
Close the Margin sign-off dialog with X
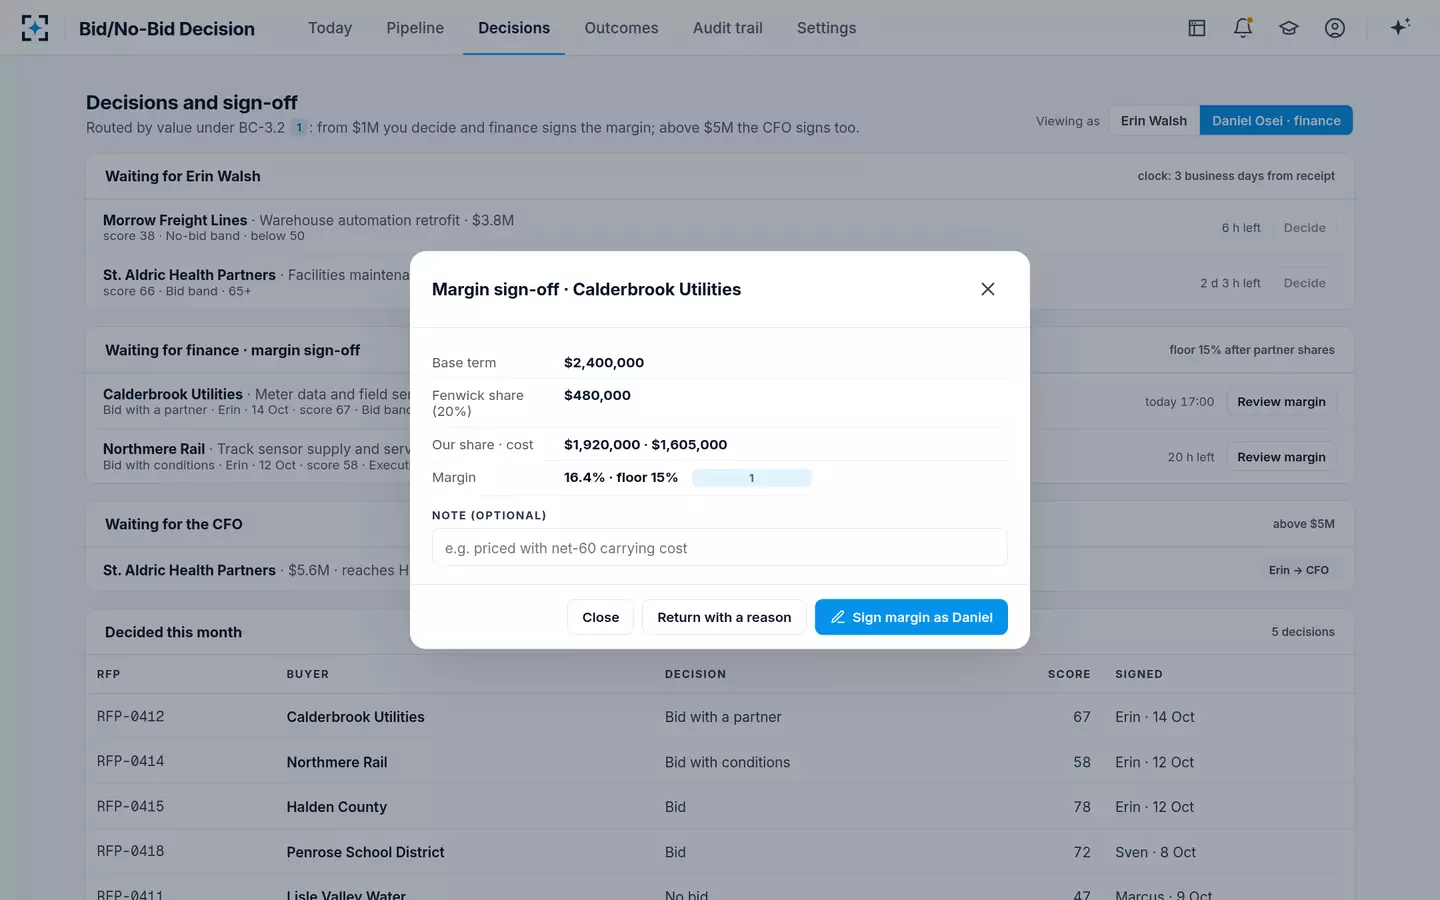click(x=988, y=289)
